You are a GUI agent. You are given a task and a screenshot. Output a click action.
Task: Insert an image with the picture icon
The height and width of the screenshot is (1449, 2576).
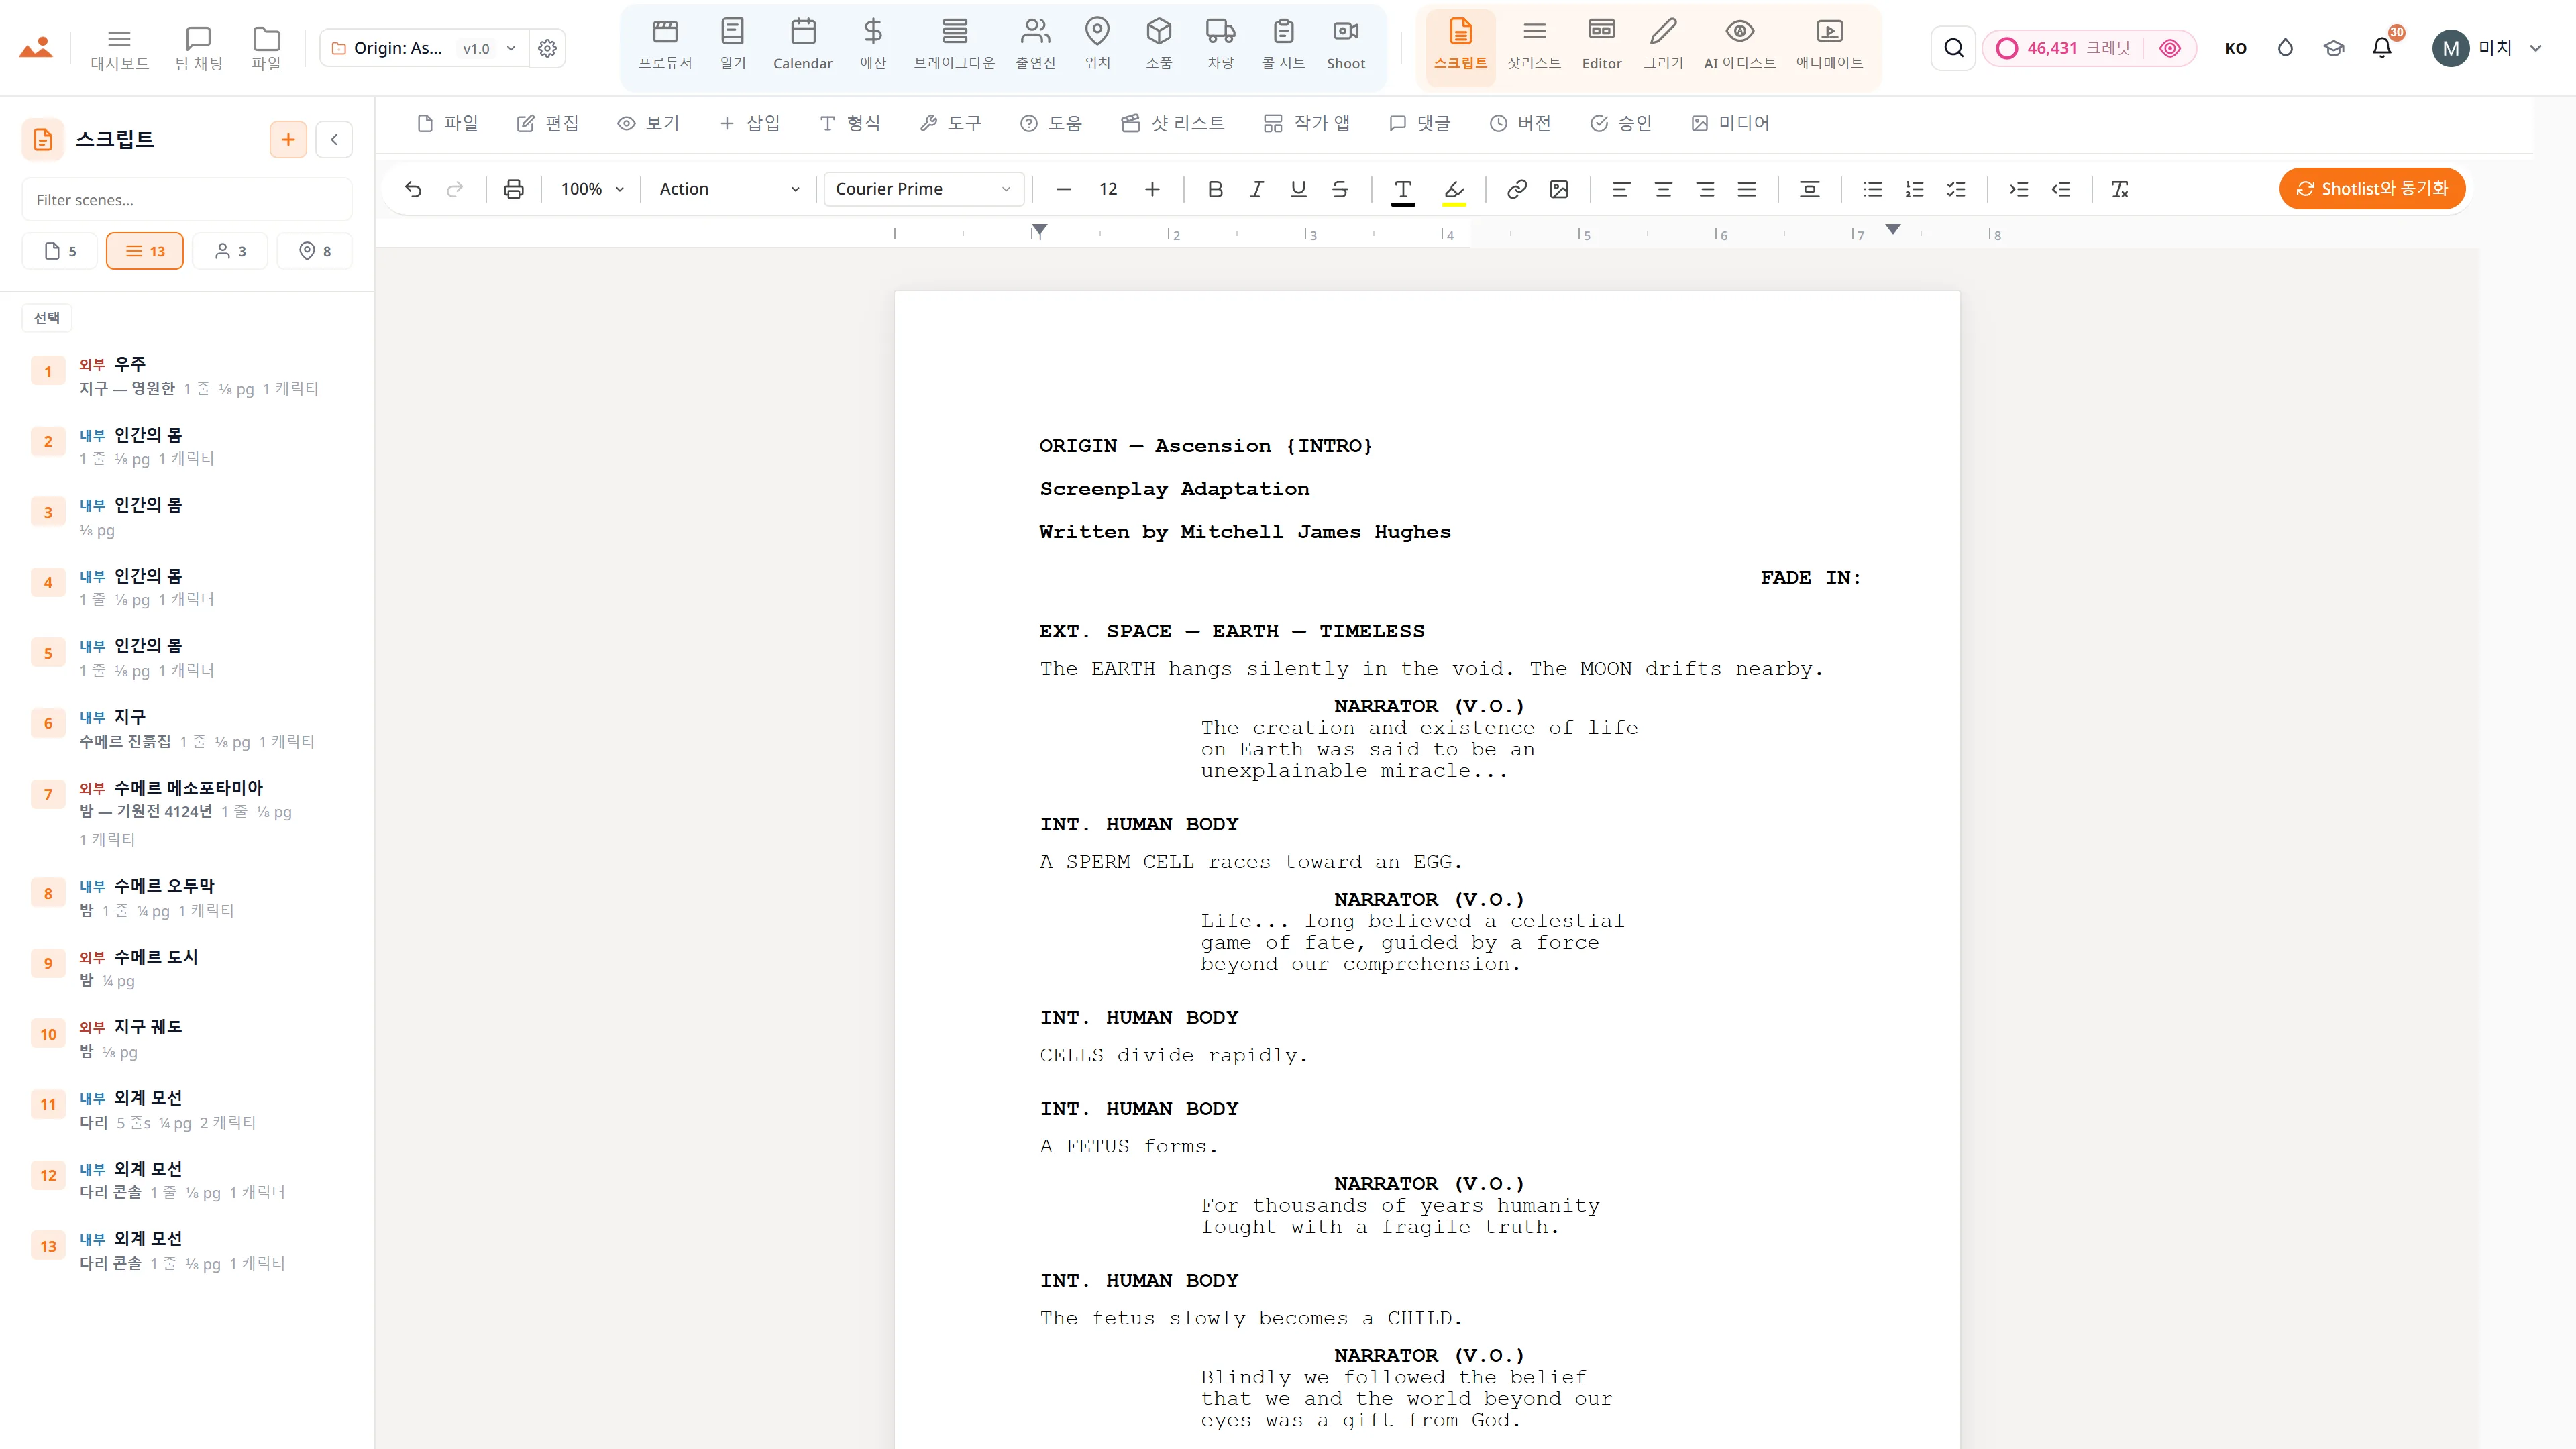click(1558, 189)
